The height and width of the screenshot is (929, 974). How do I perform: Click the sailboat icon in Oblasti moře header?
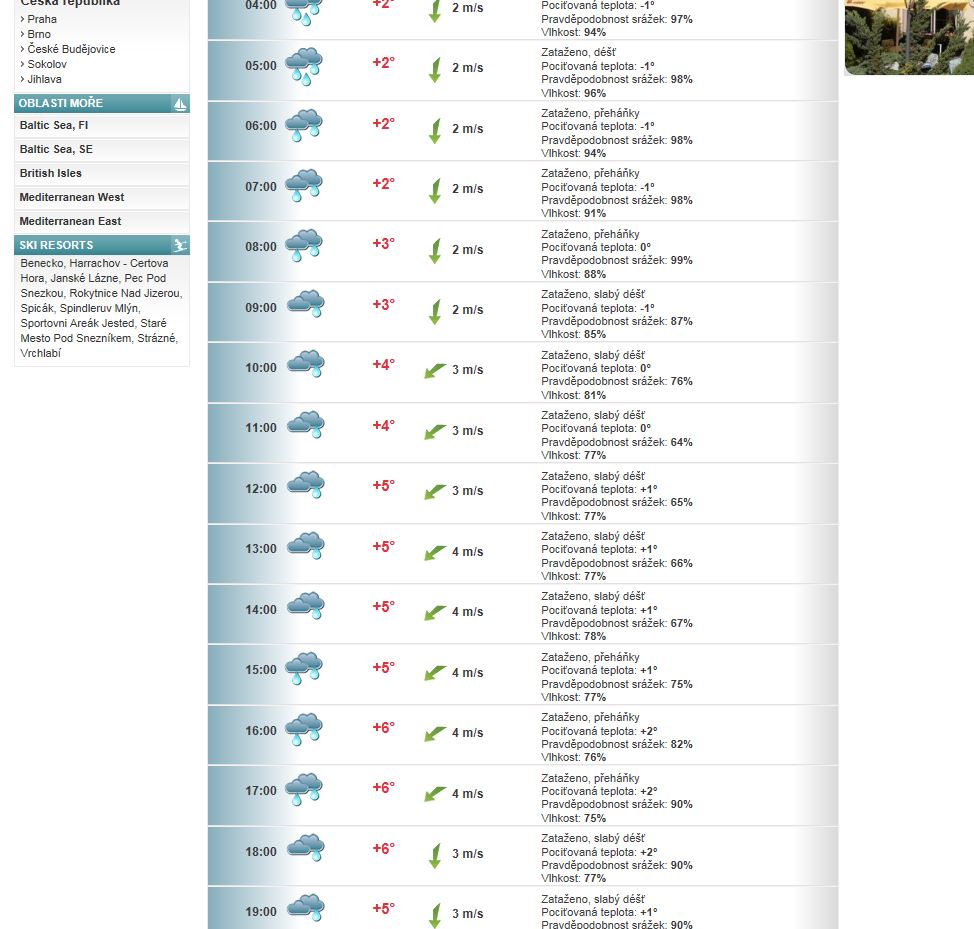pos(180,104)
